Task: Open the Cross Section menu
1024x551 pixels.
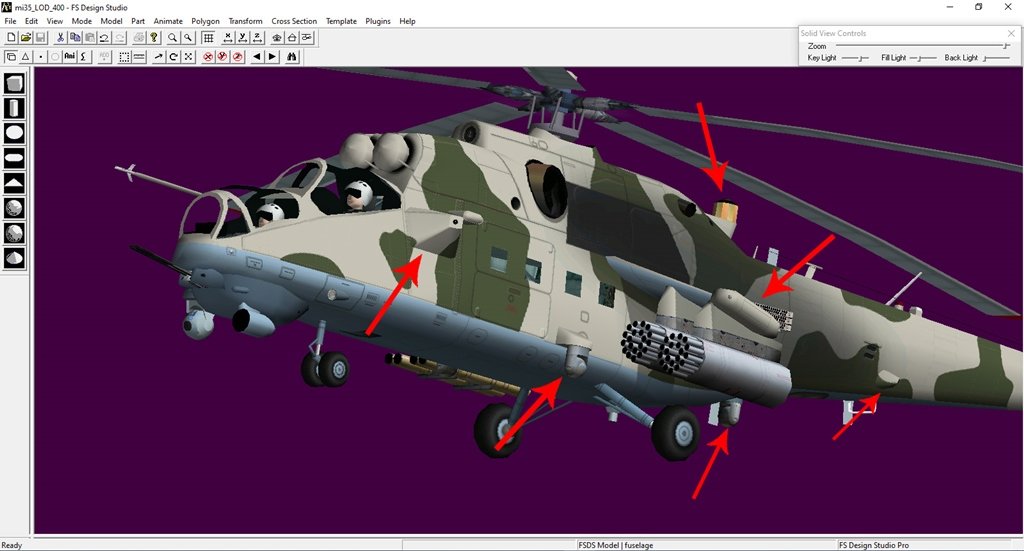Action: 294,21
